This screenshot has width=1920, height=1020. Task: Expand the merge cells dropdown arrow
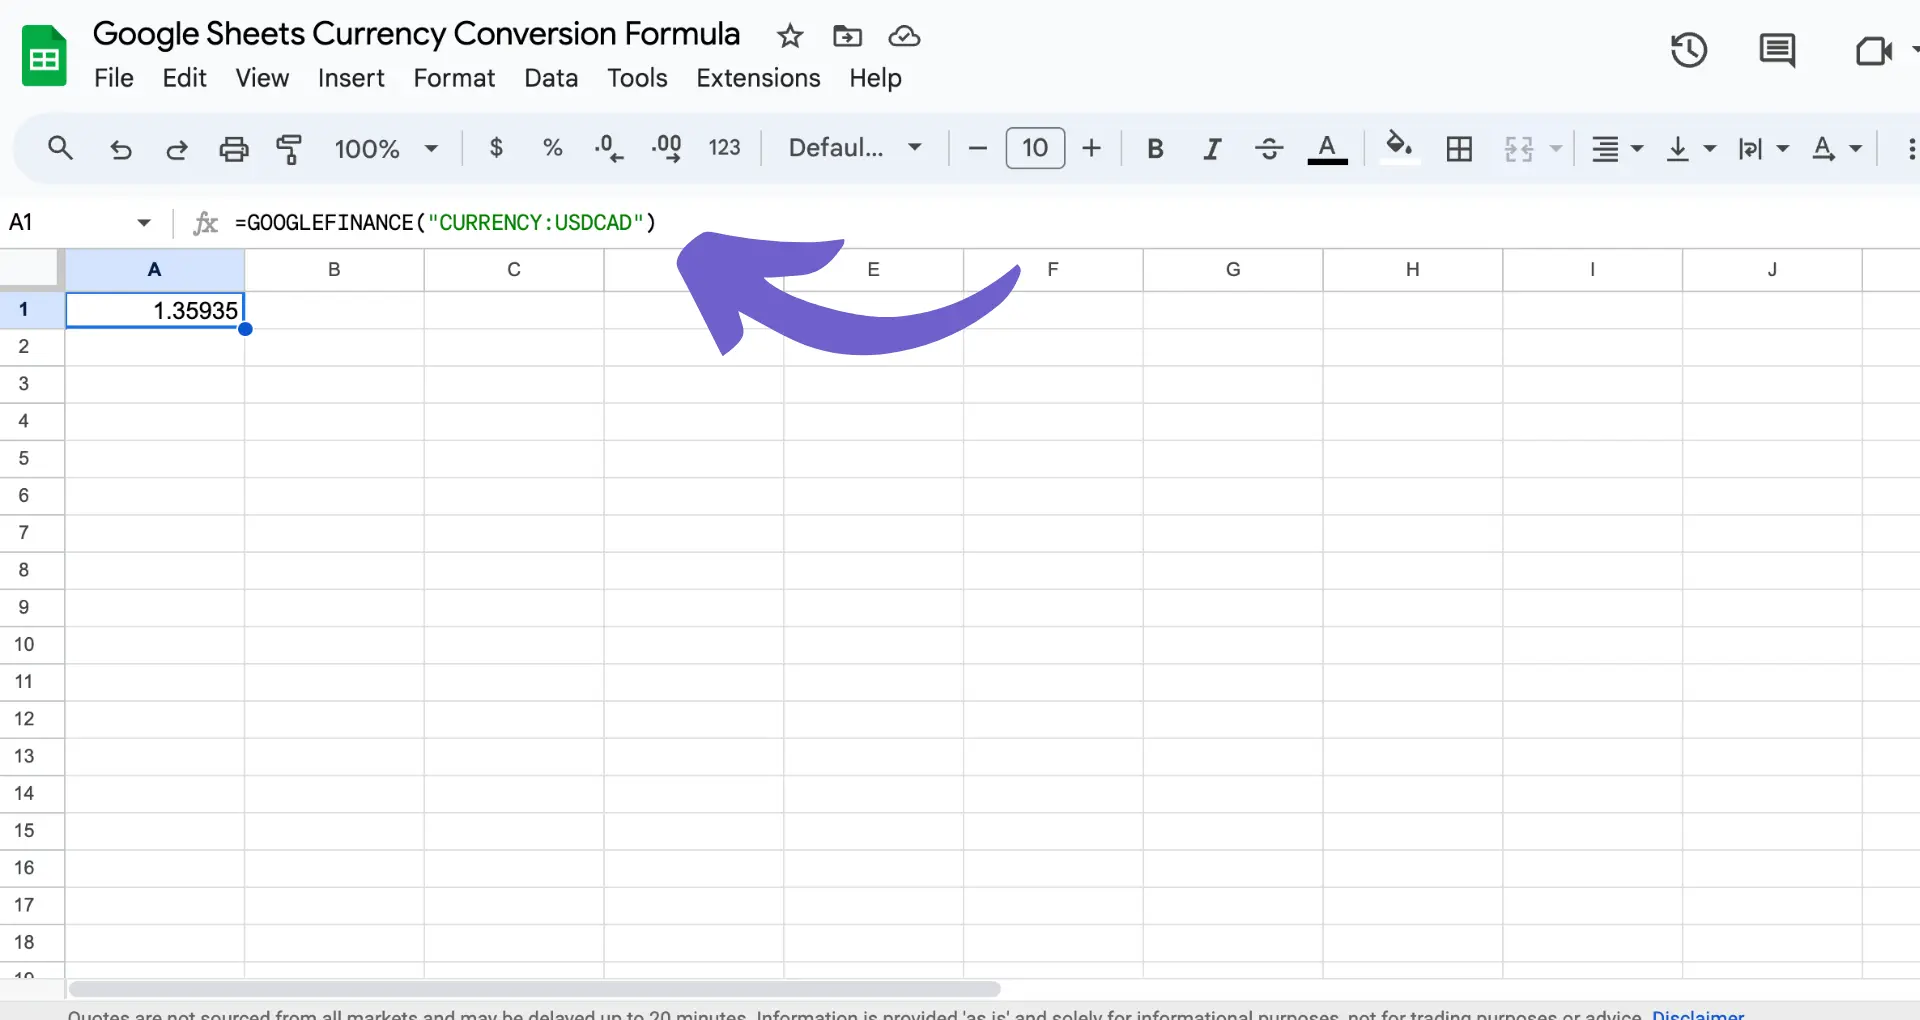click(1556, 149)
